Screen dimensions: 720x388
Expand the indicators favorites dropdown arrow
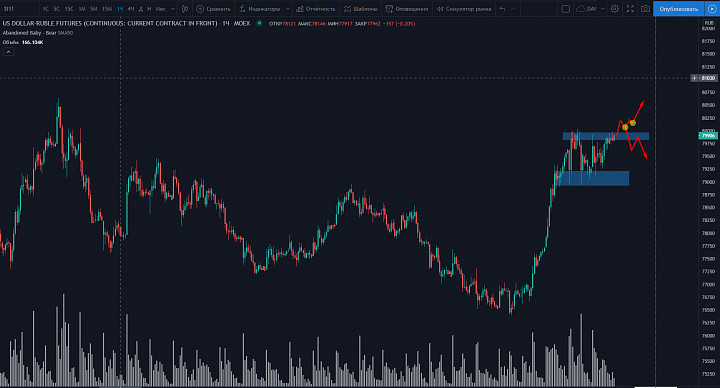tap(288, 9)
